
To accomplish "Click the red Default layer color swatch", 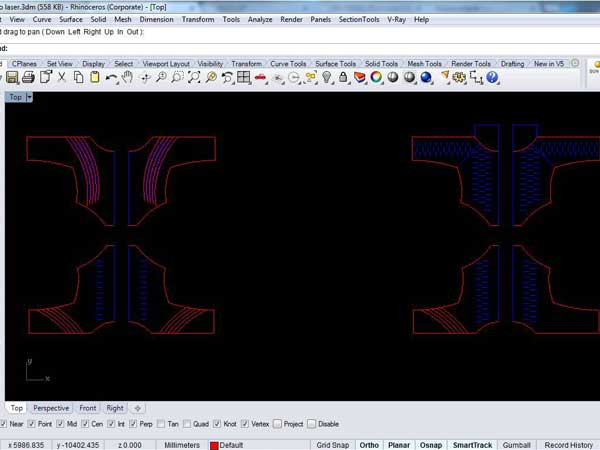I will [x=214, y=445].
